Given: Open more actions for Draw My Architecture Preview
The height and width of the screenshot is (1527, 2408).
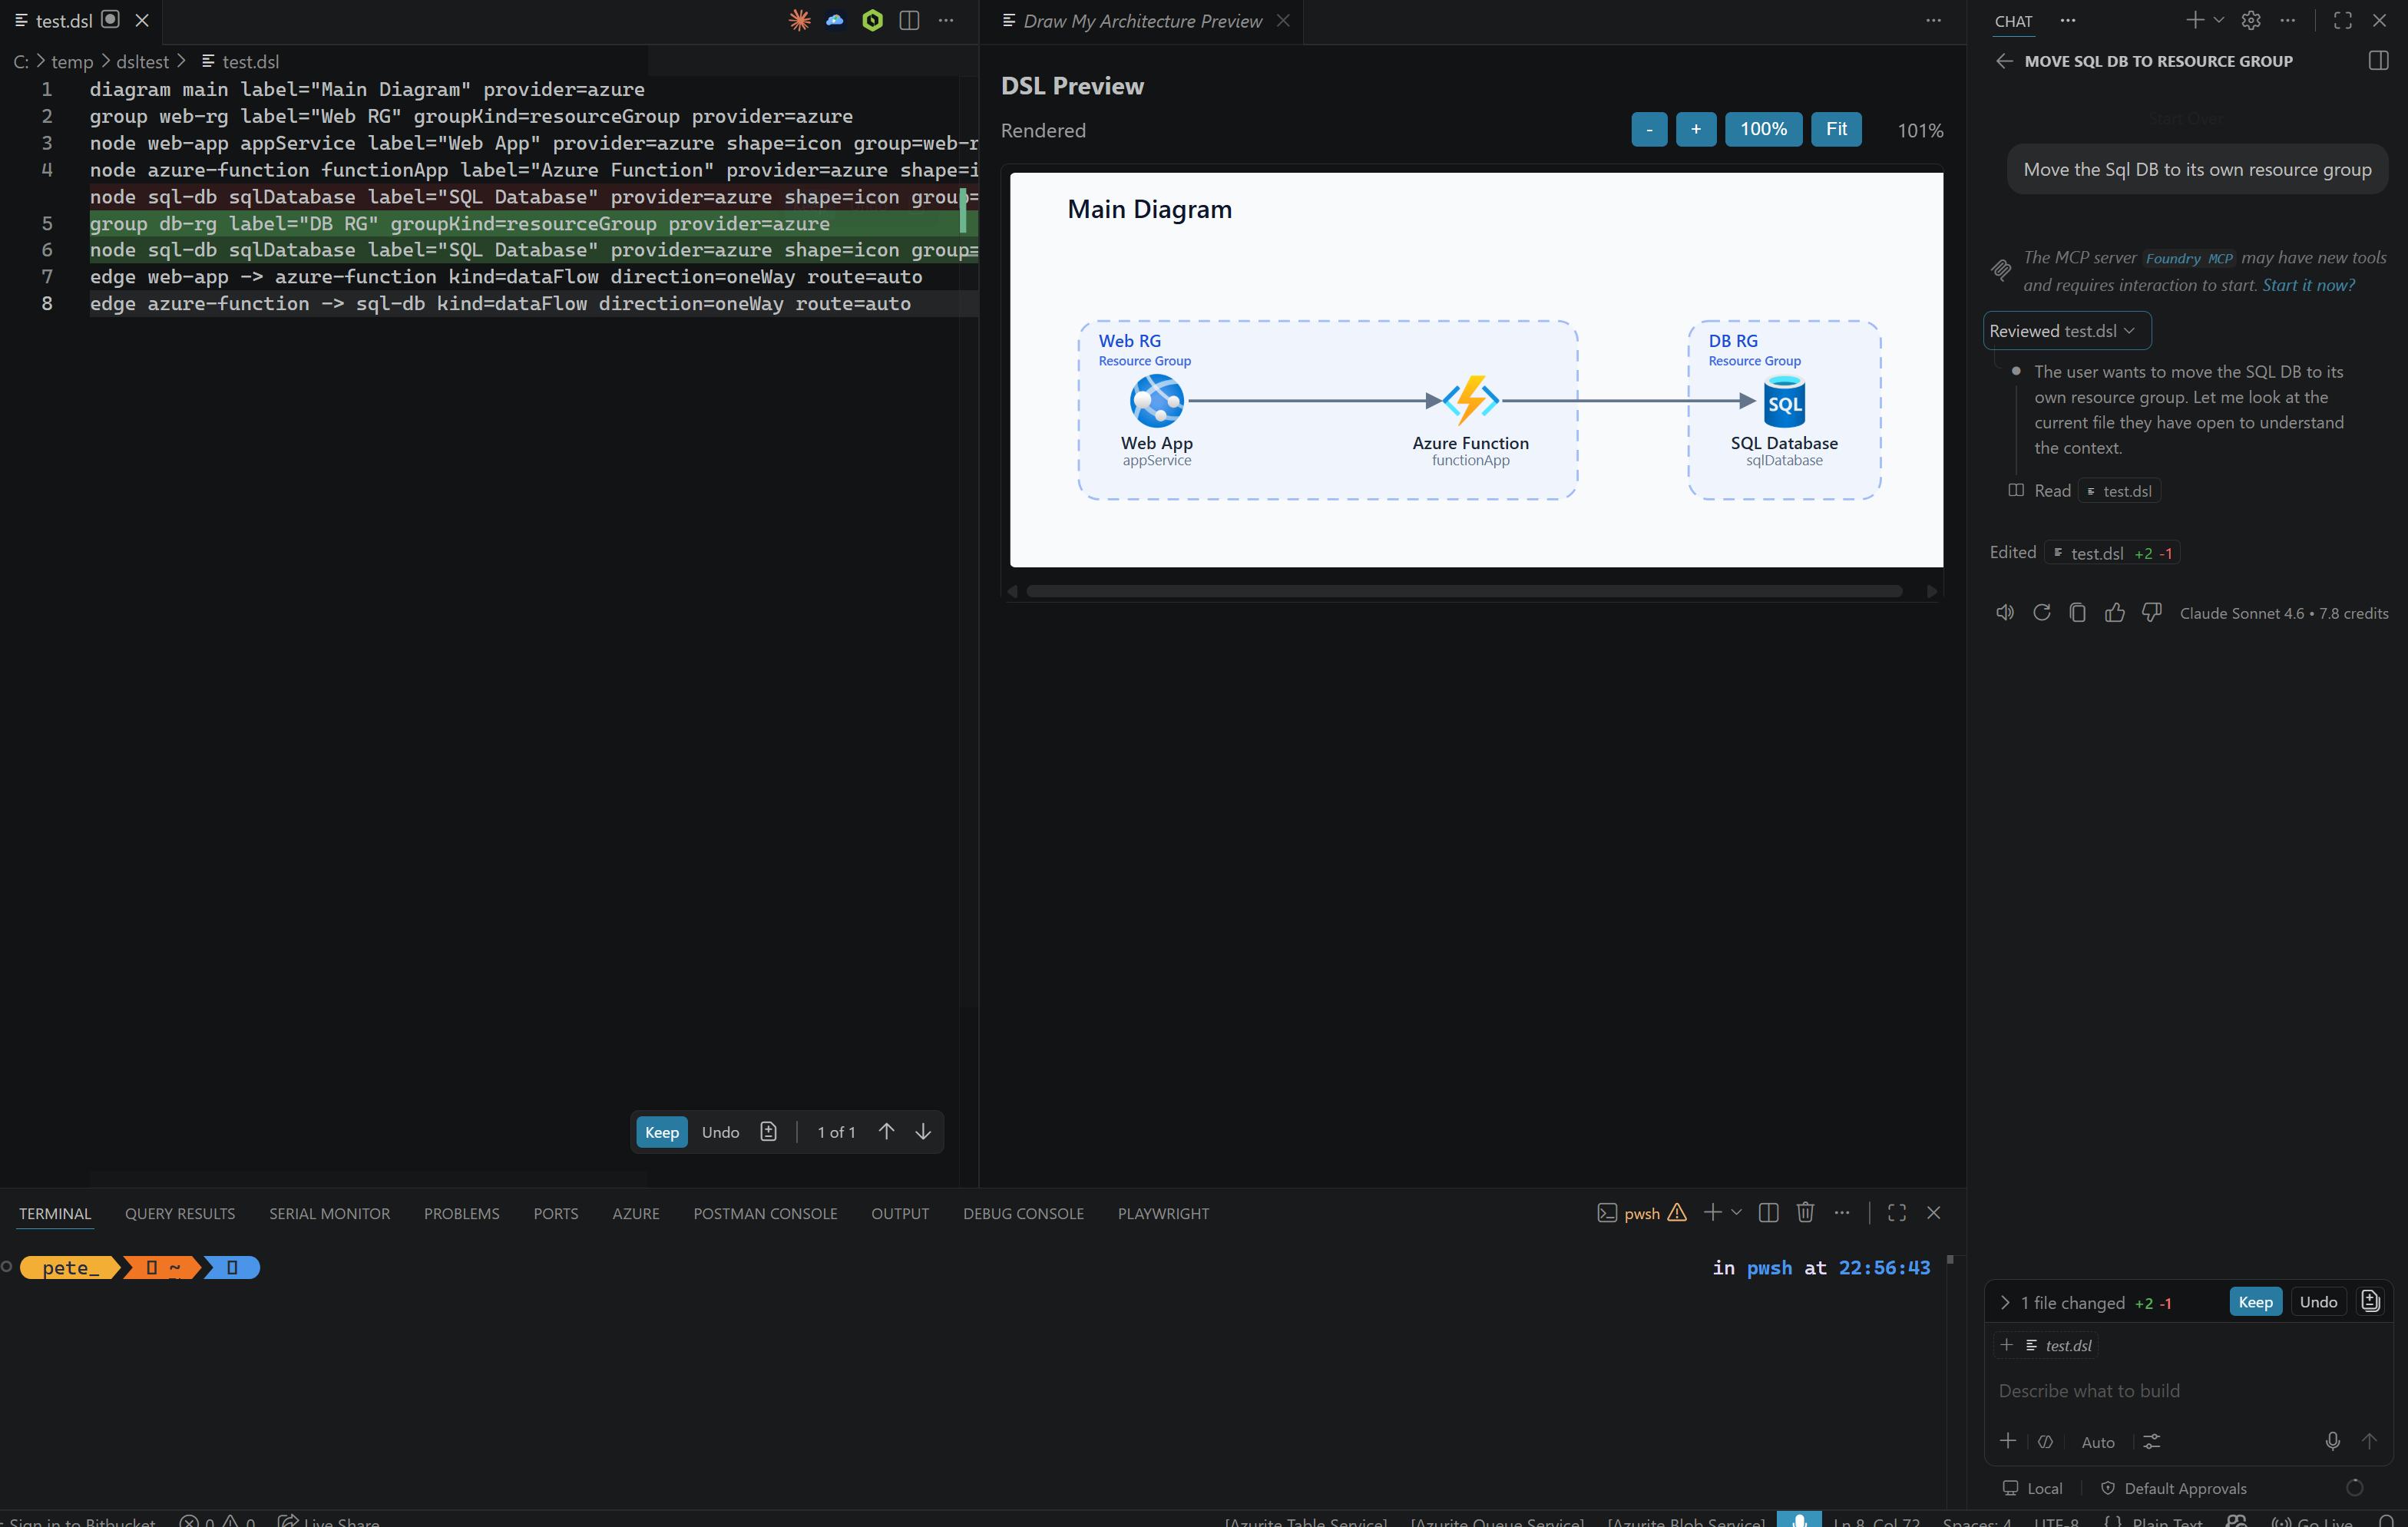Looking at the screenshot, I should click(1934, 20).
